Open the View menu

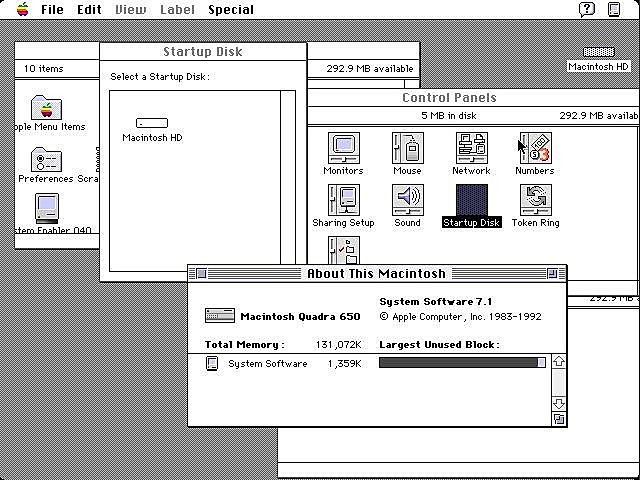coord(131,9)
